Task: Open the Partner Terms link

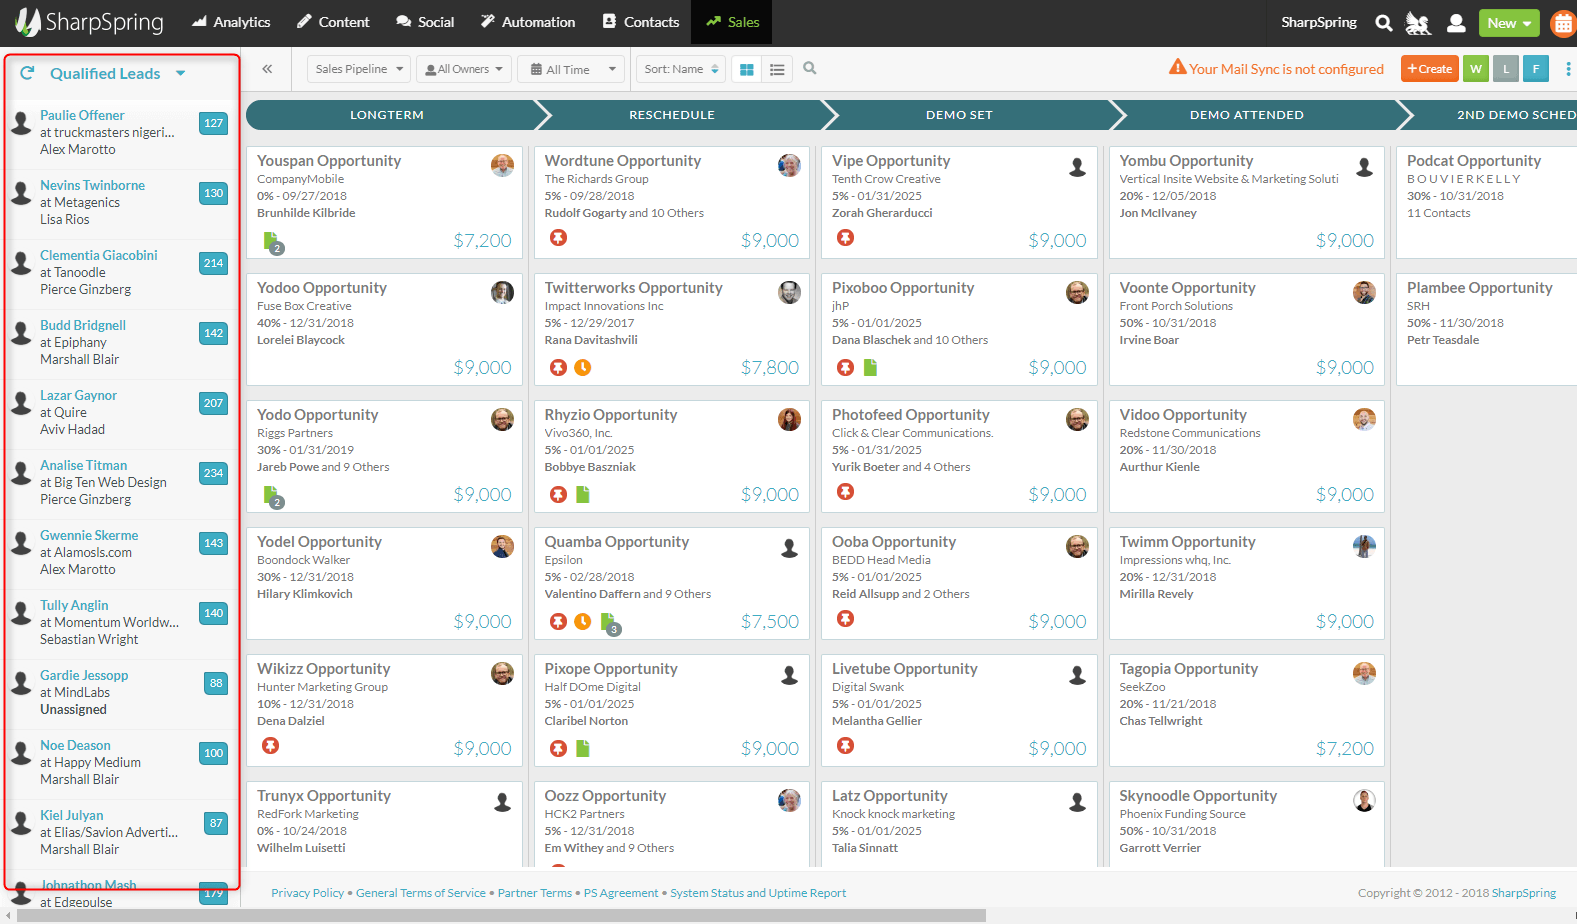Action: pos(535,893)
